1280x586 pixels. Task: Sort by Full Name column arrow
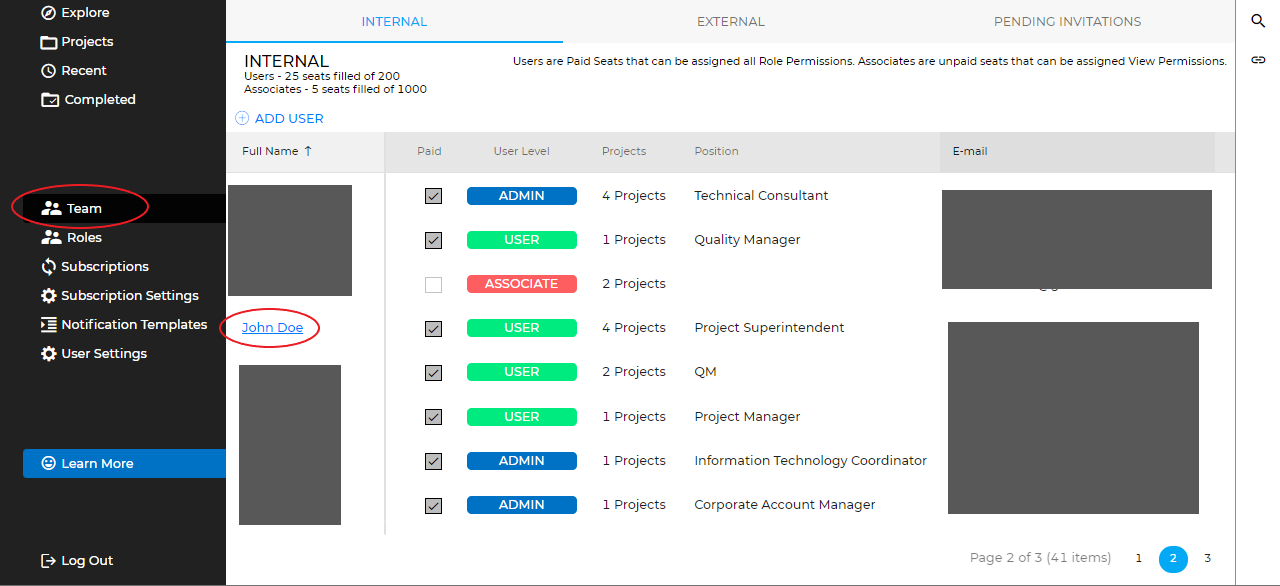pos(308,151)
